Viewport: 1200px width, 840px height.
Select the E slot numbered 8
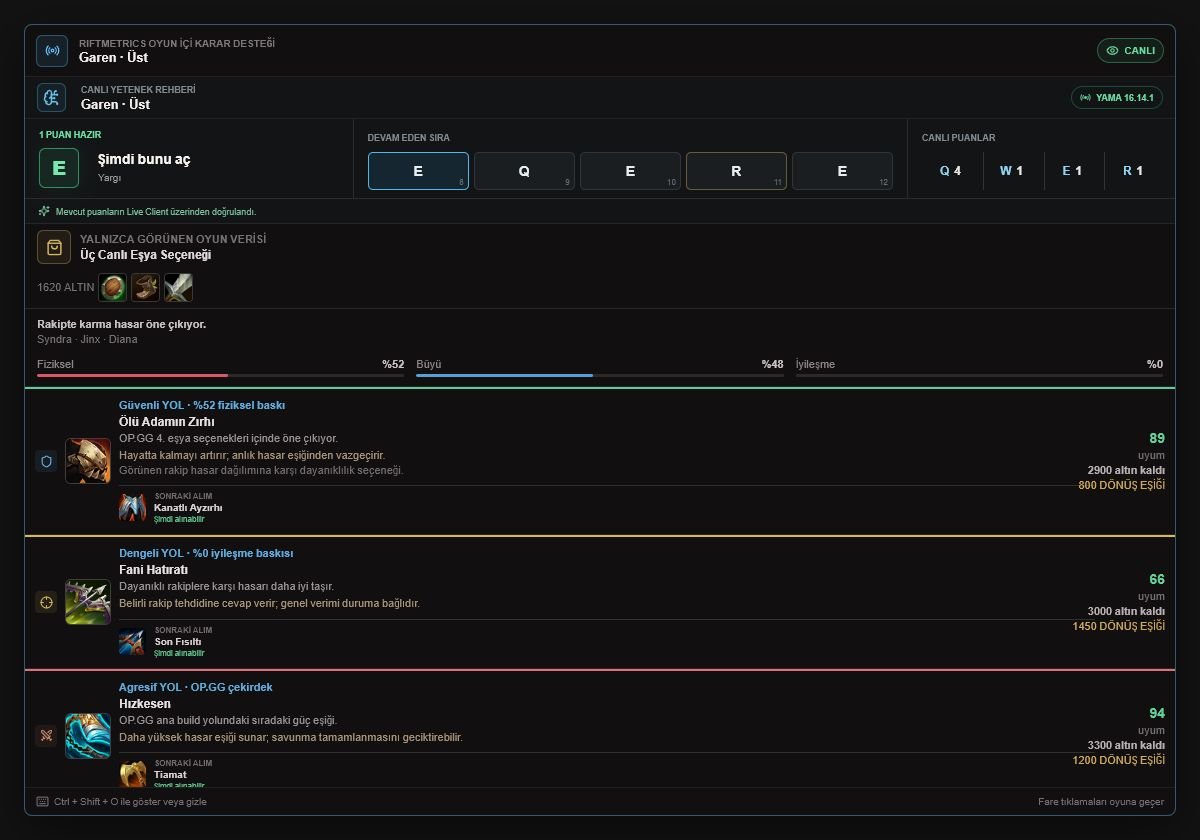(418, 171)
